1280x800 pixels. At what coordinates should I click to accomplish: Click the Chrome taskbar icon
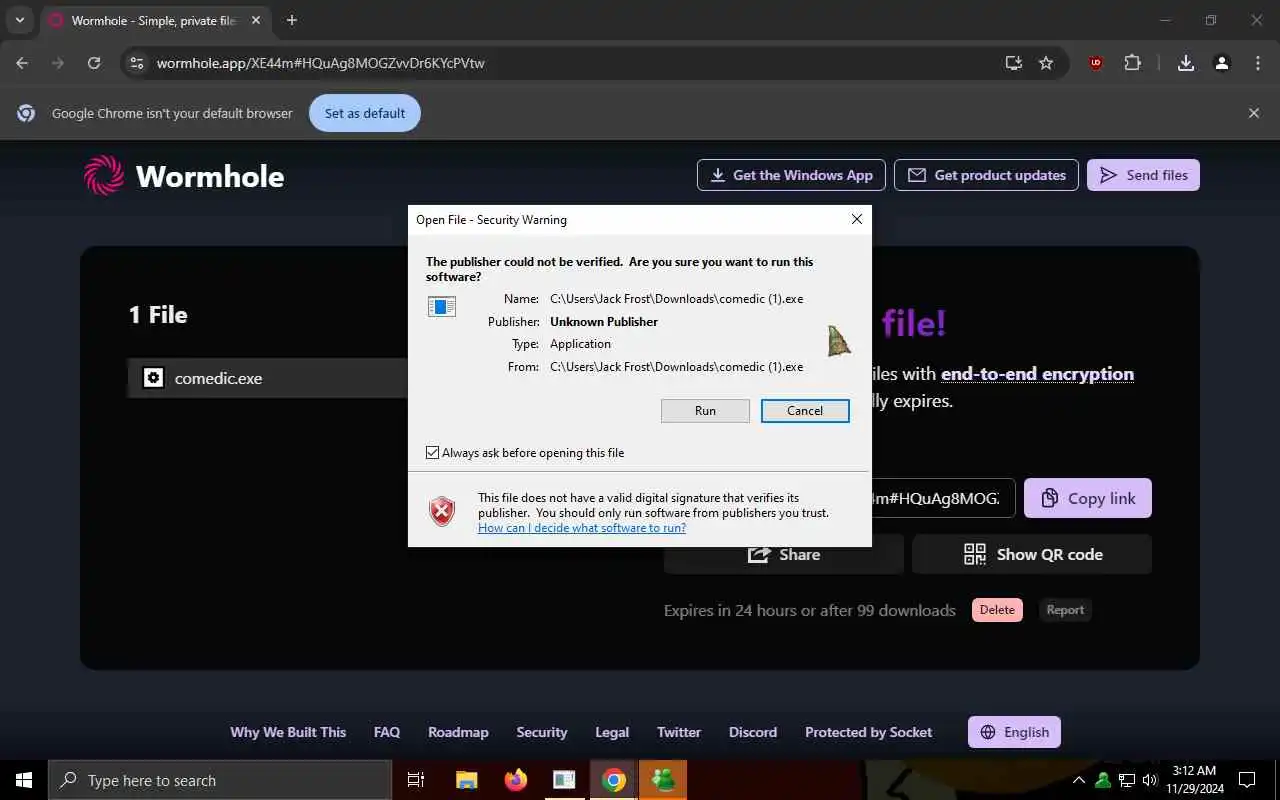(x=614, y=780)
